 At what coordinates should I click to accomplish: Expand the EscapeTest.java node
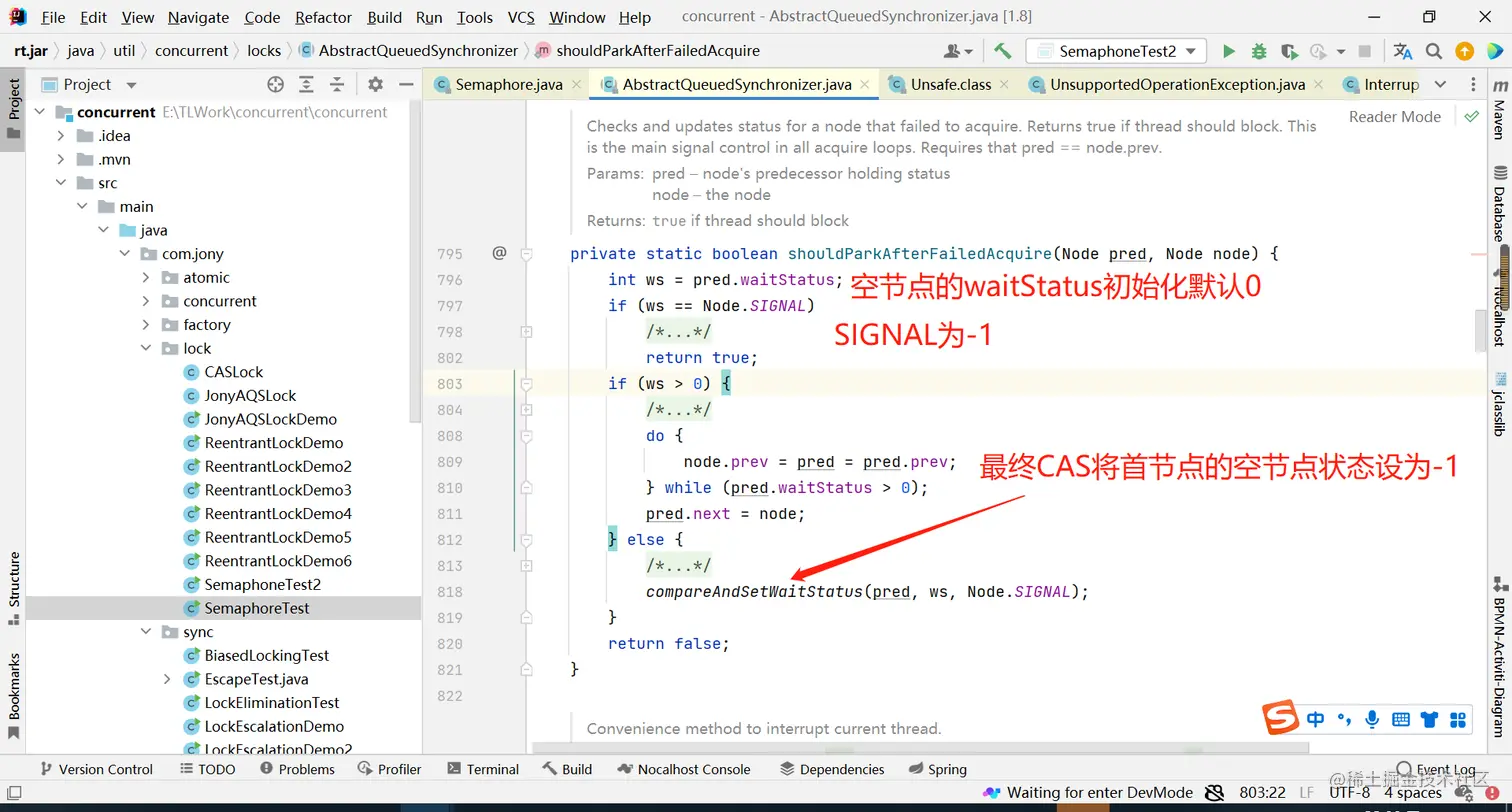pos(167,679)
